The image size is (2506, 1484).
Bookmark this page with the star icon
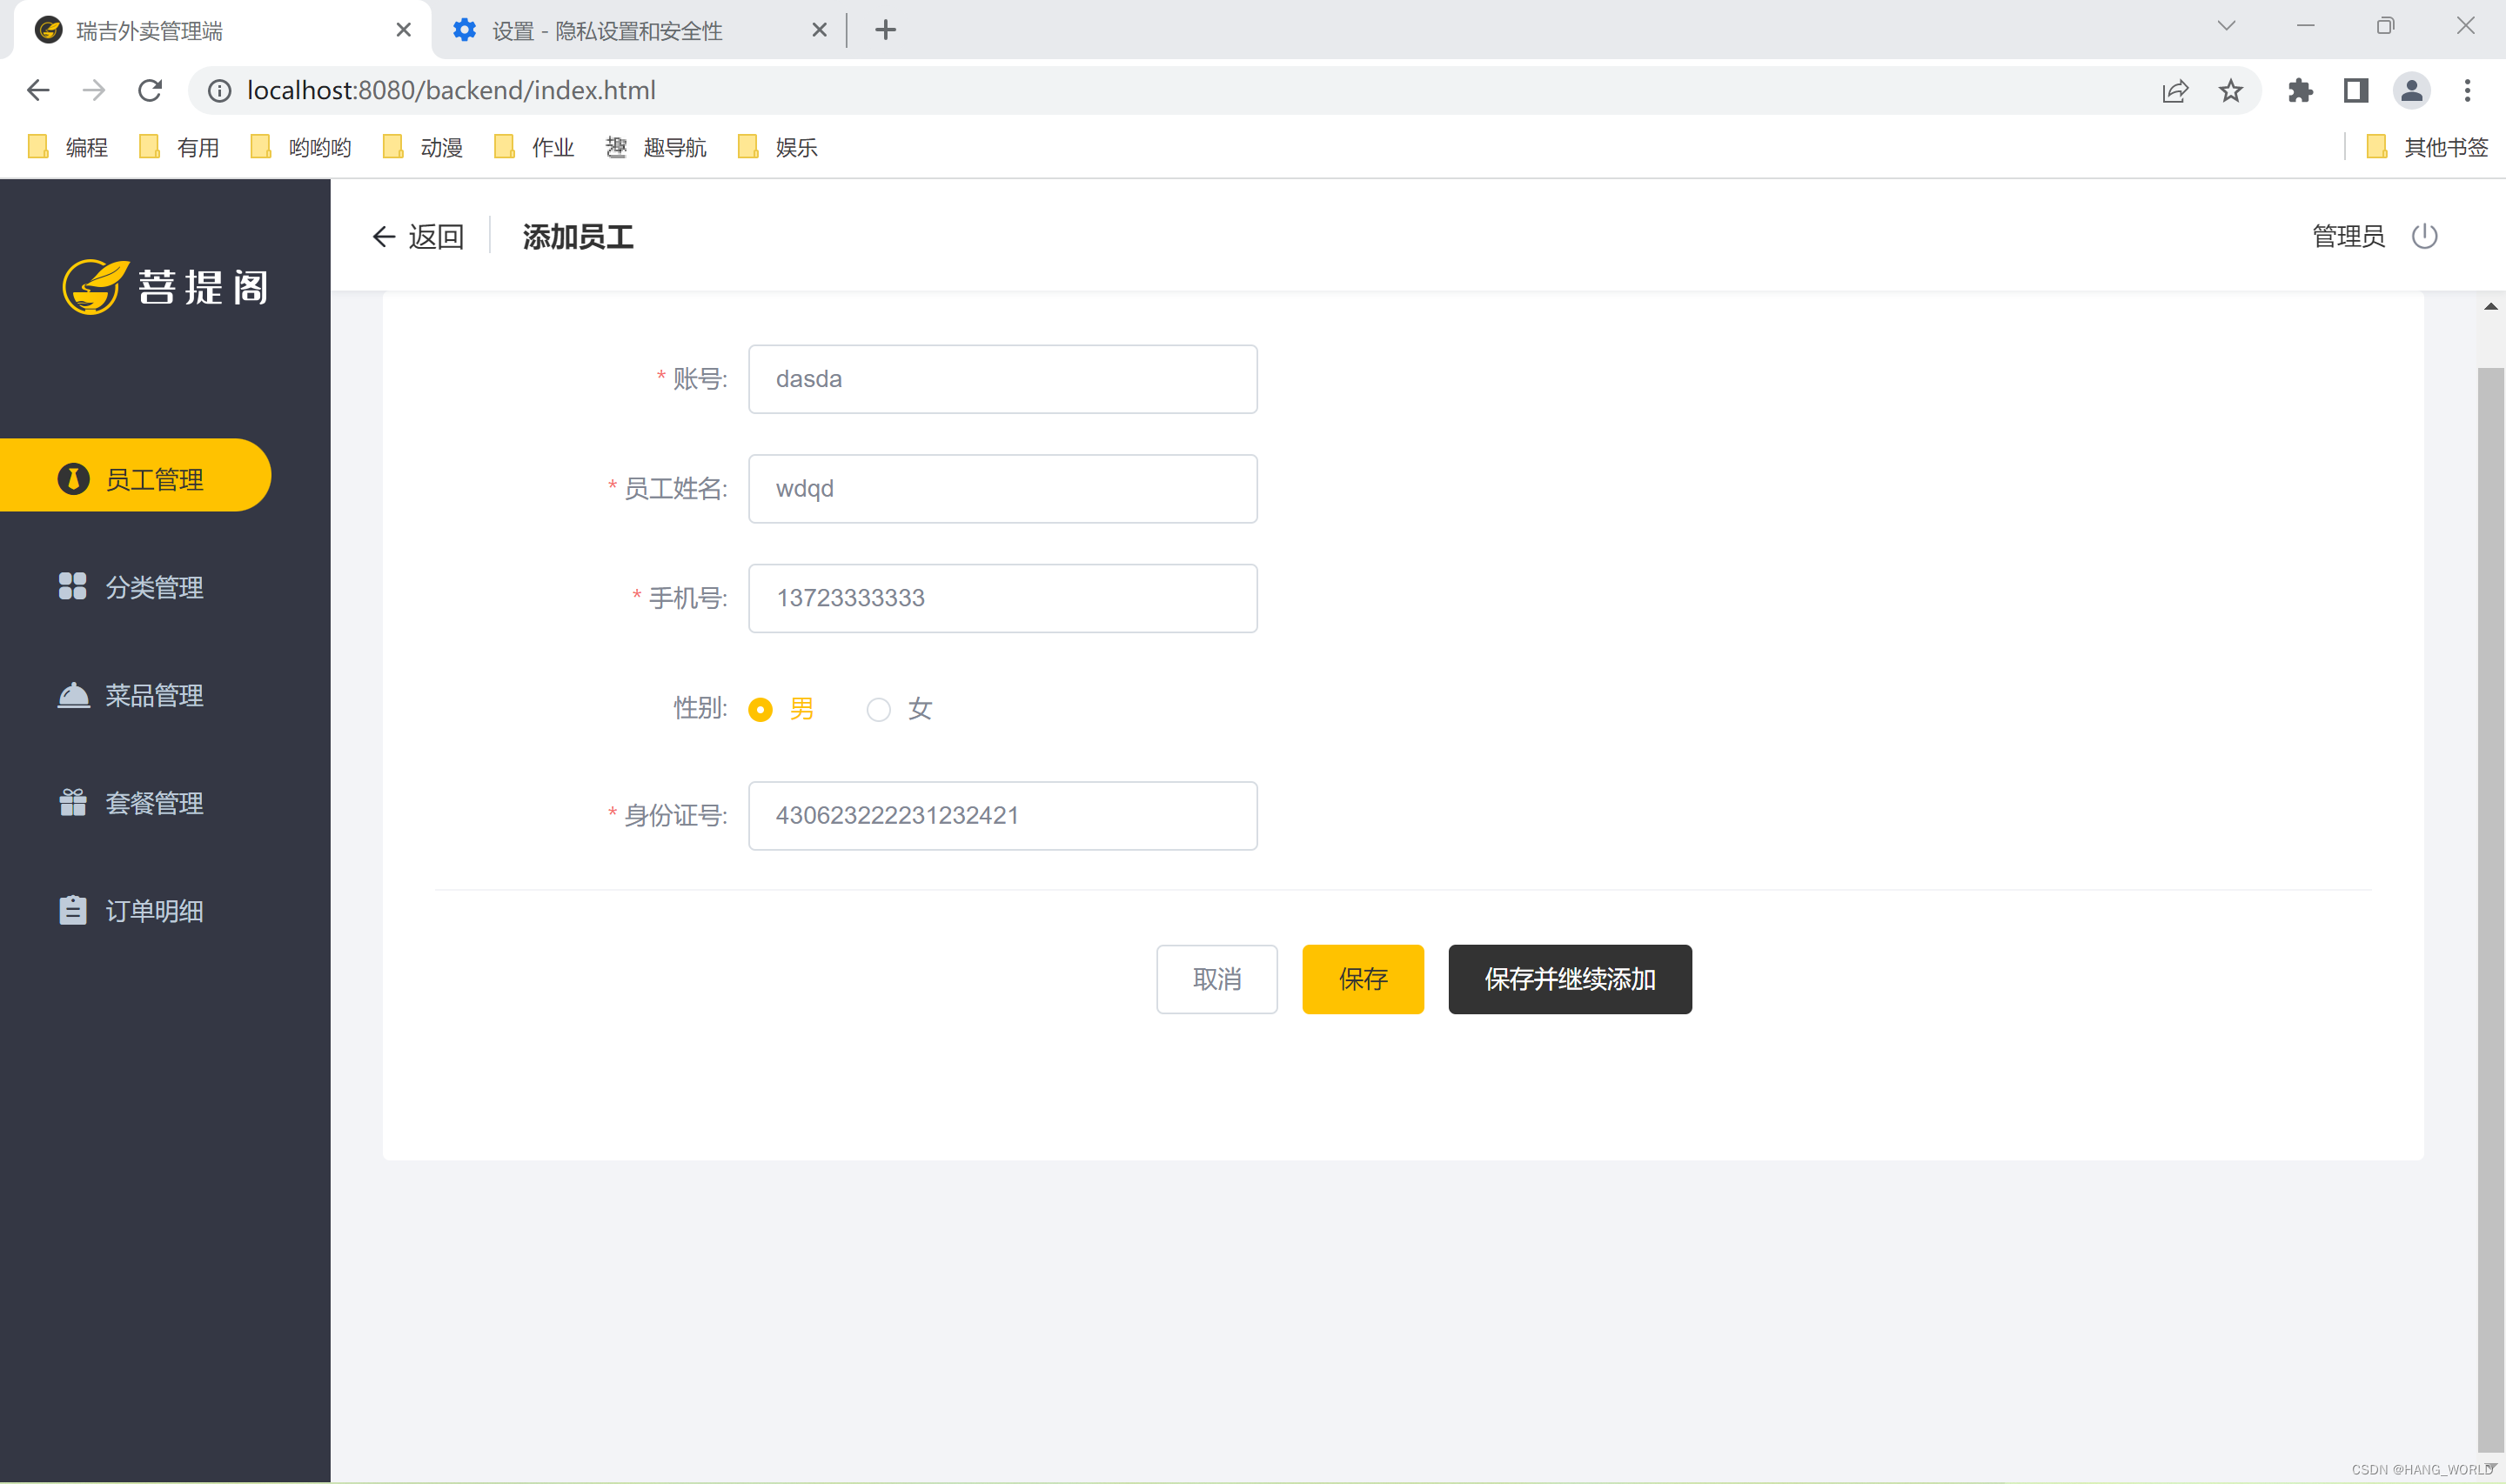(x=2231, y=91)
